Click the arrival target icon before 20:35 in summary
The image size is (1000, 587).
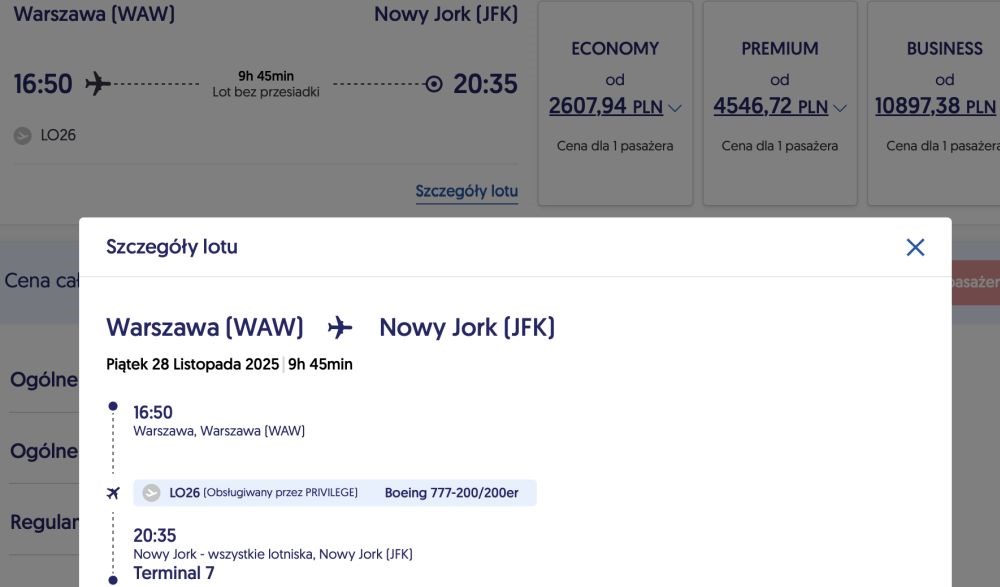pos(433,84)
